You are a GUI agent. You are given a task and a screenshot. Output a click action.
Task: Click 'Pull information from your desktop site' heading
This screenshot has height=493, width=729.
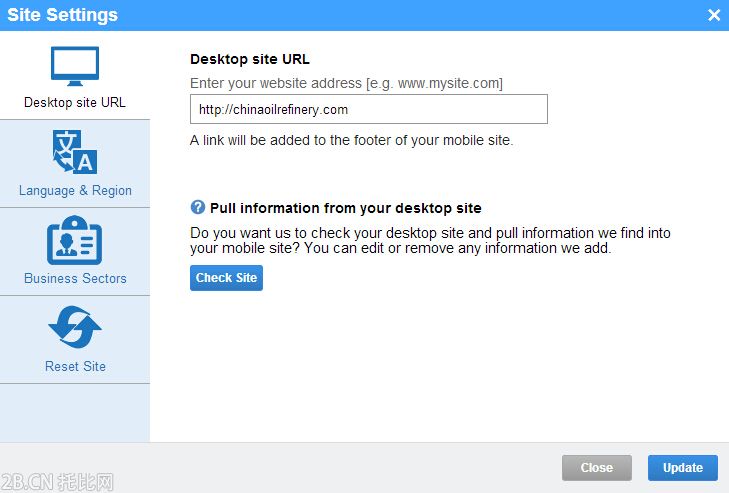345,208
